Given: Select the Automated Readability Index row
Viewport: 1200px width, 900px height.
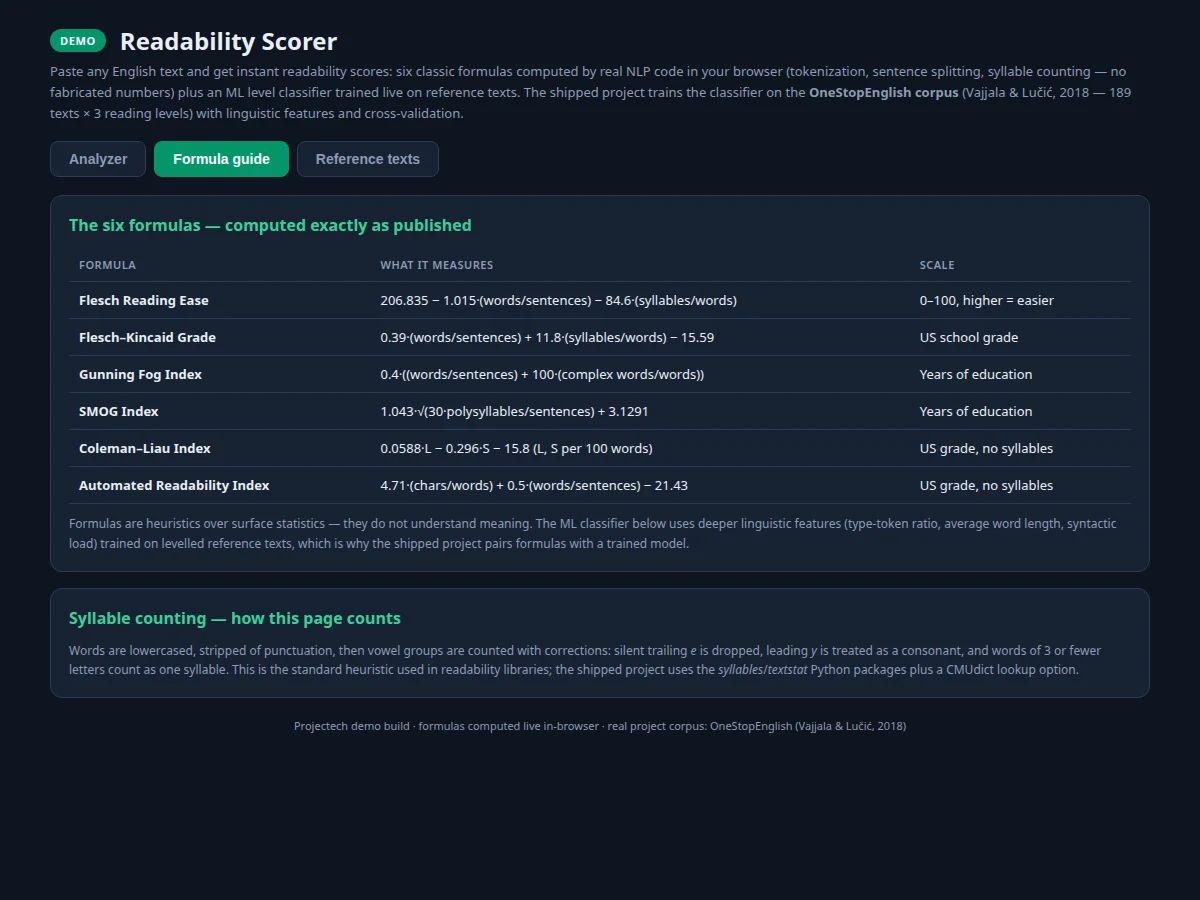Looking at the screenshot, I should point(600,485).
